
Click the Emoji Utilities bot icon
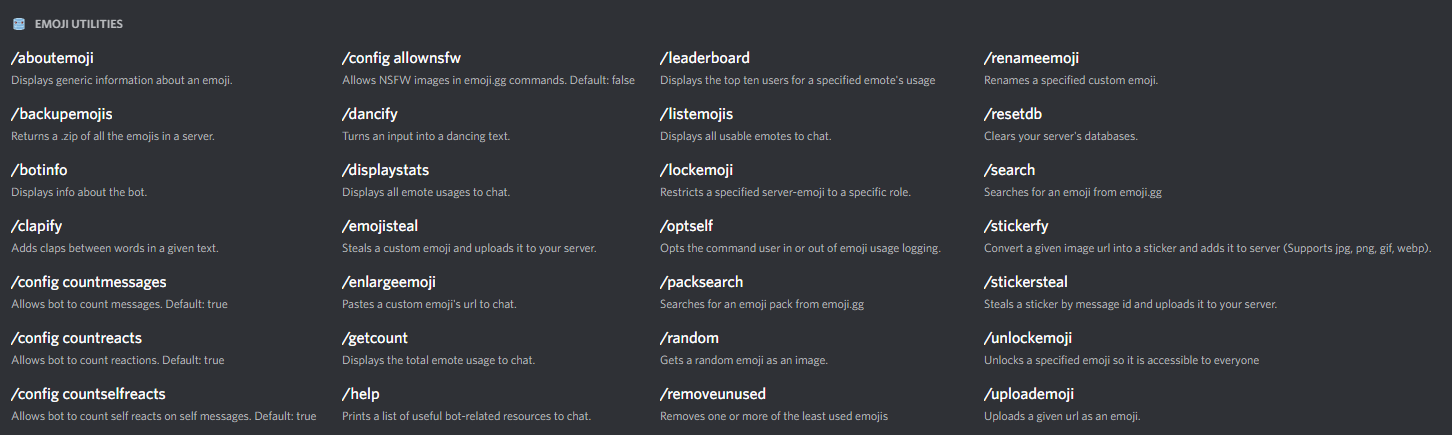[x=18, y=23]
